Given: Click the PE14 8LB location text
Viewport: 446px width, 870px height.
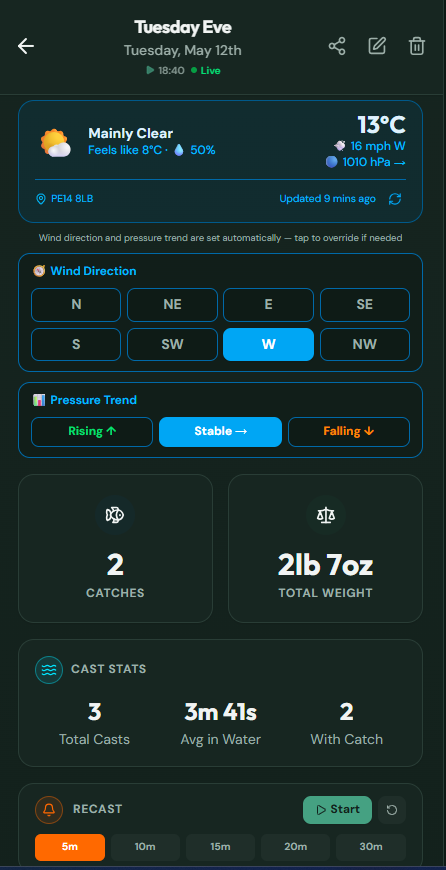Looking at the screenshot, I should click(72, 199).
